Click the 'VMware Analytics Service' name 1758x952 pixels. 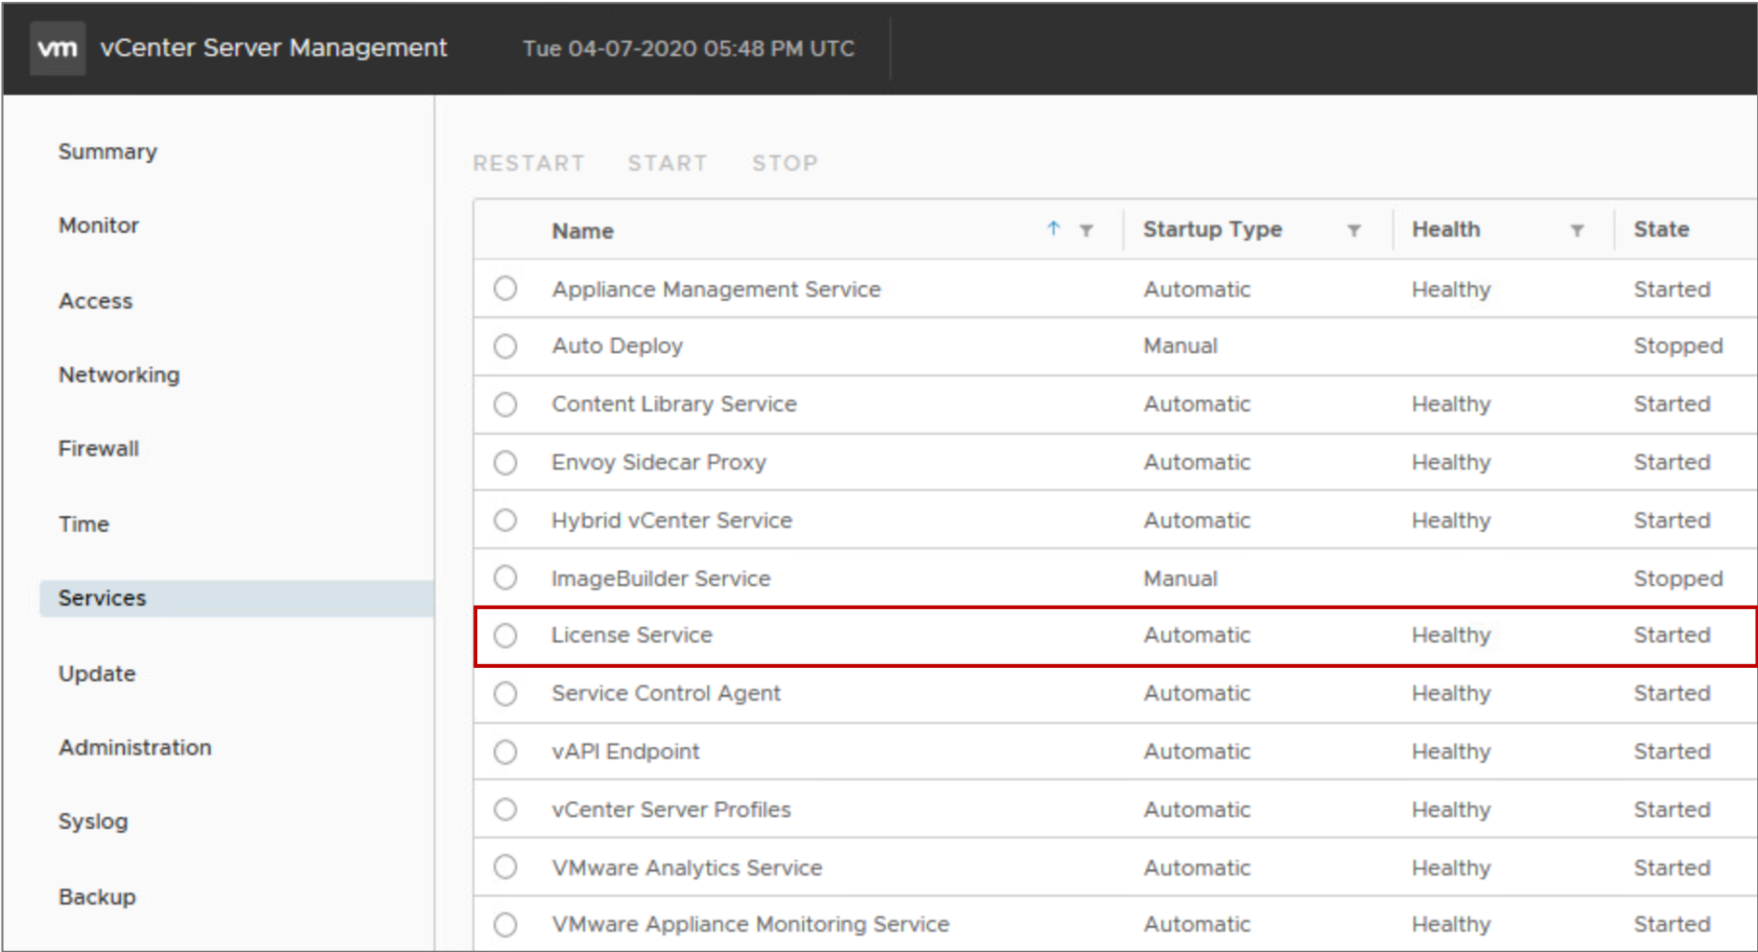tap(686, 867)
